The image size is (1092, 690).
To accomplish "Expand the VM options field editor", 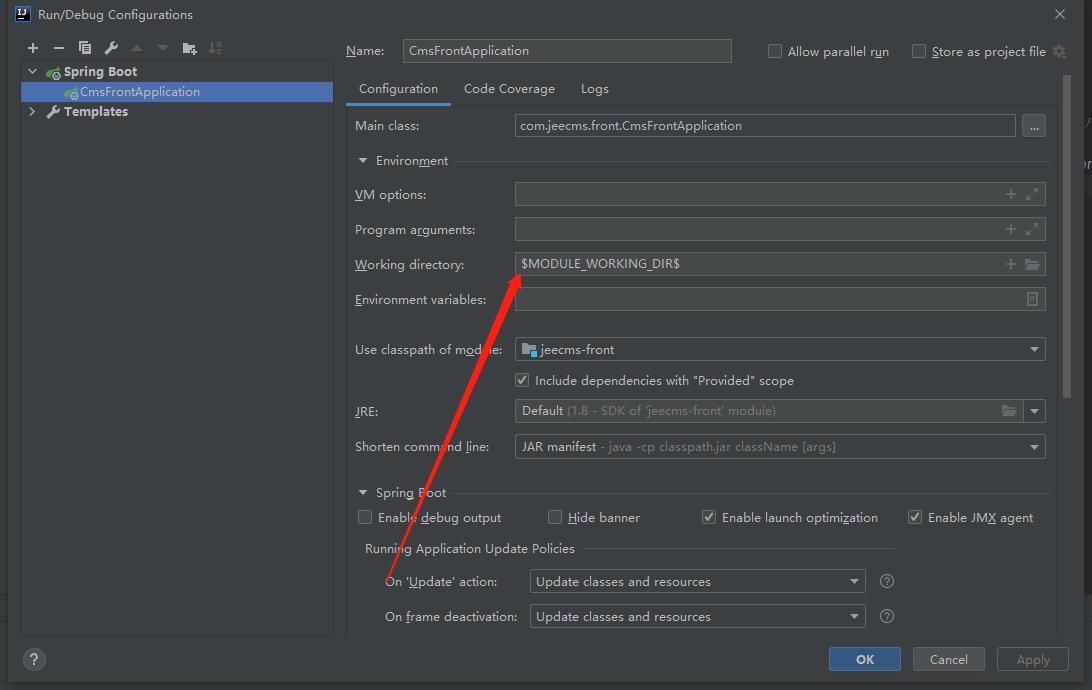I will [x=1032, y=194].
